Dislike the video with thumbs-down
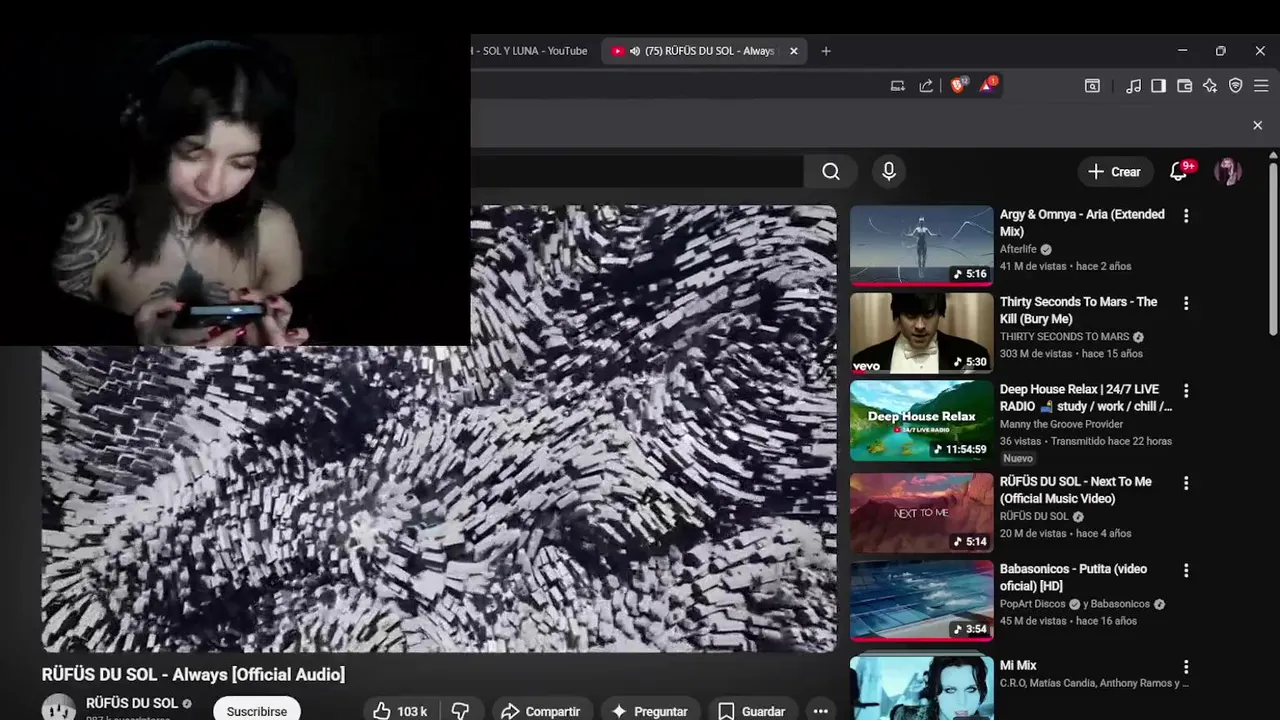The height and width of the screenshot is (720, 1280). pyautogui.click(x=461, y=711)
